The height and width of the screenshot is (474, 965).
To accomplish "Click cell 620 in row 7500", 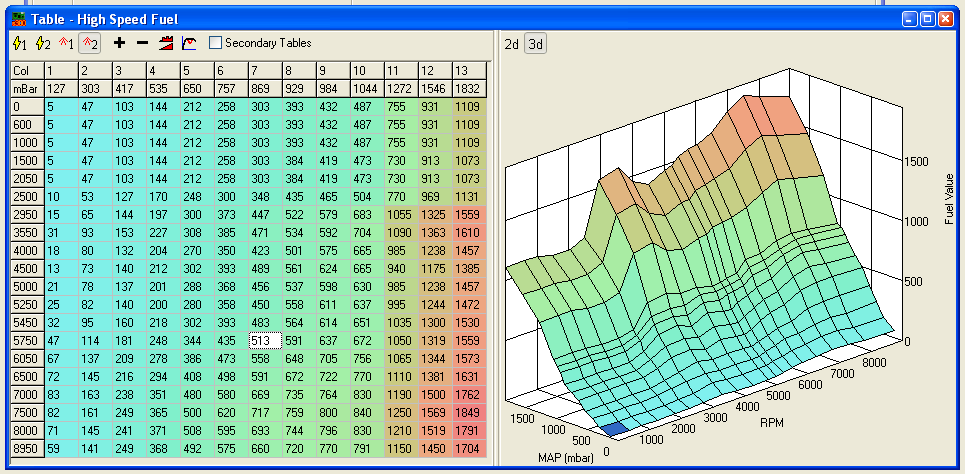I will pos(231,412).
